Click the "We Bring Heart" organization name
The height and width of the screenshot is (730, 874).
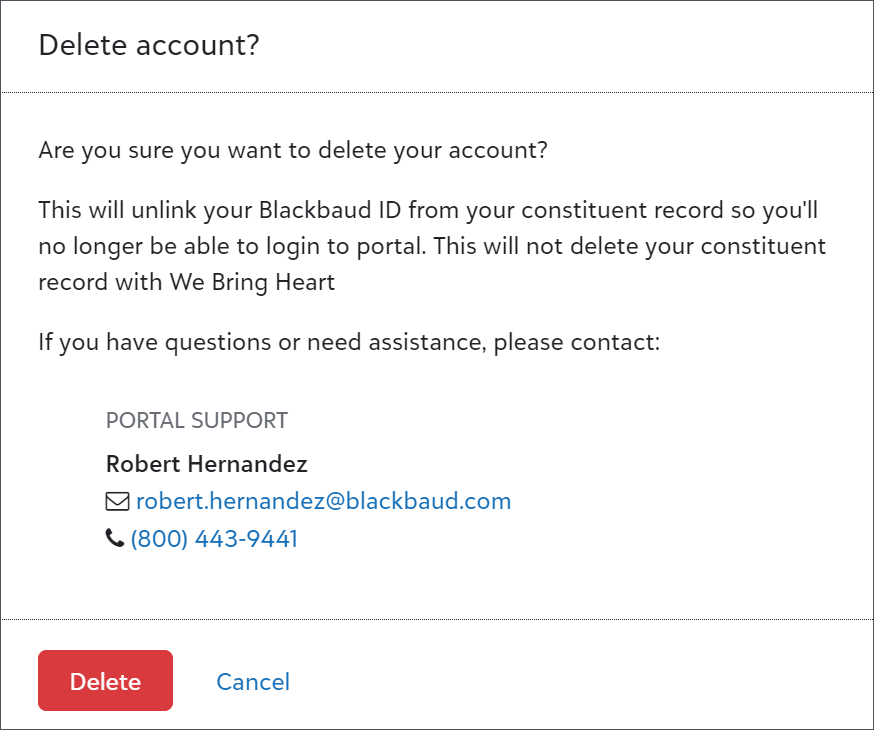[252, 282]
